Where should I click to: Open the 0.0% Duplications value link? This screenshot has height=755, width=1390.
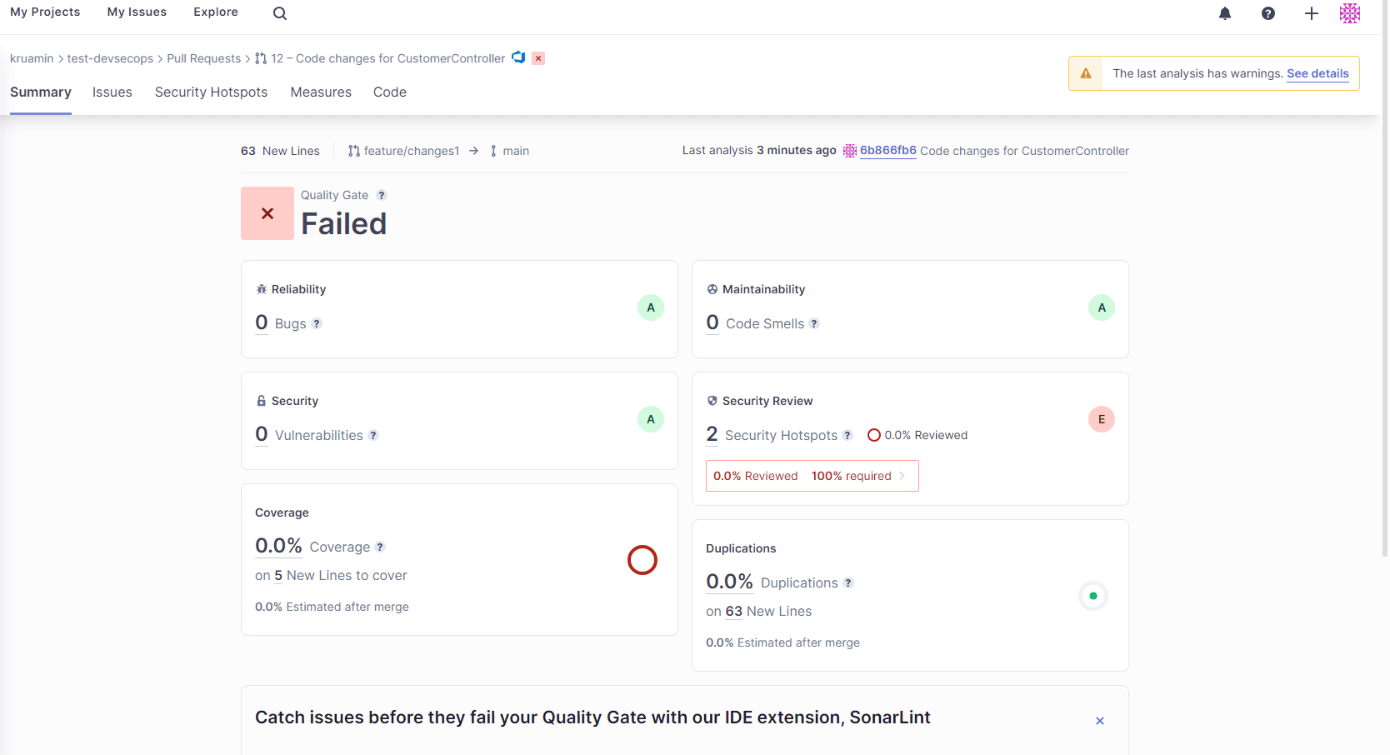click(x=729, y=582)
